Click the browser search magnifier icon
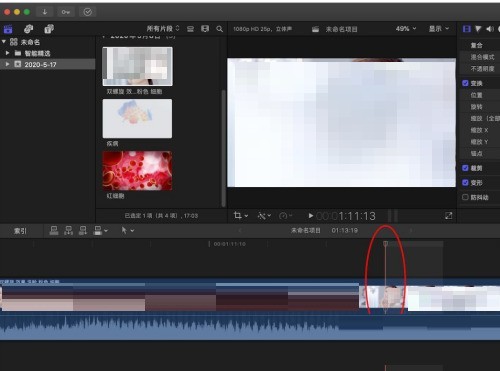 coord(219,29)
